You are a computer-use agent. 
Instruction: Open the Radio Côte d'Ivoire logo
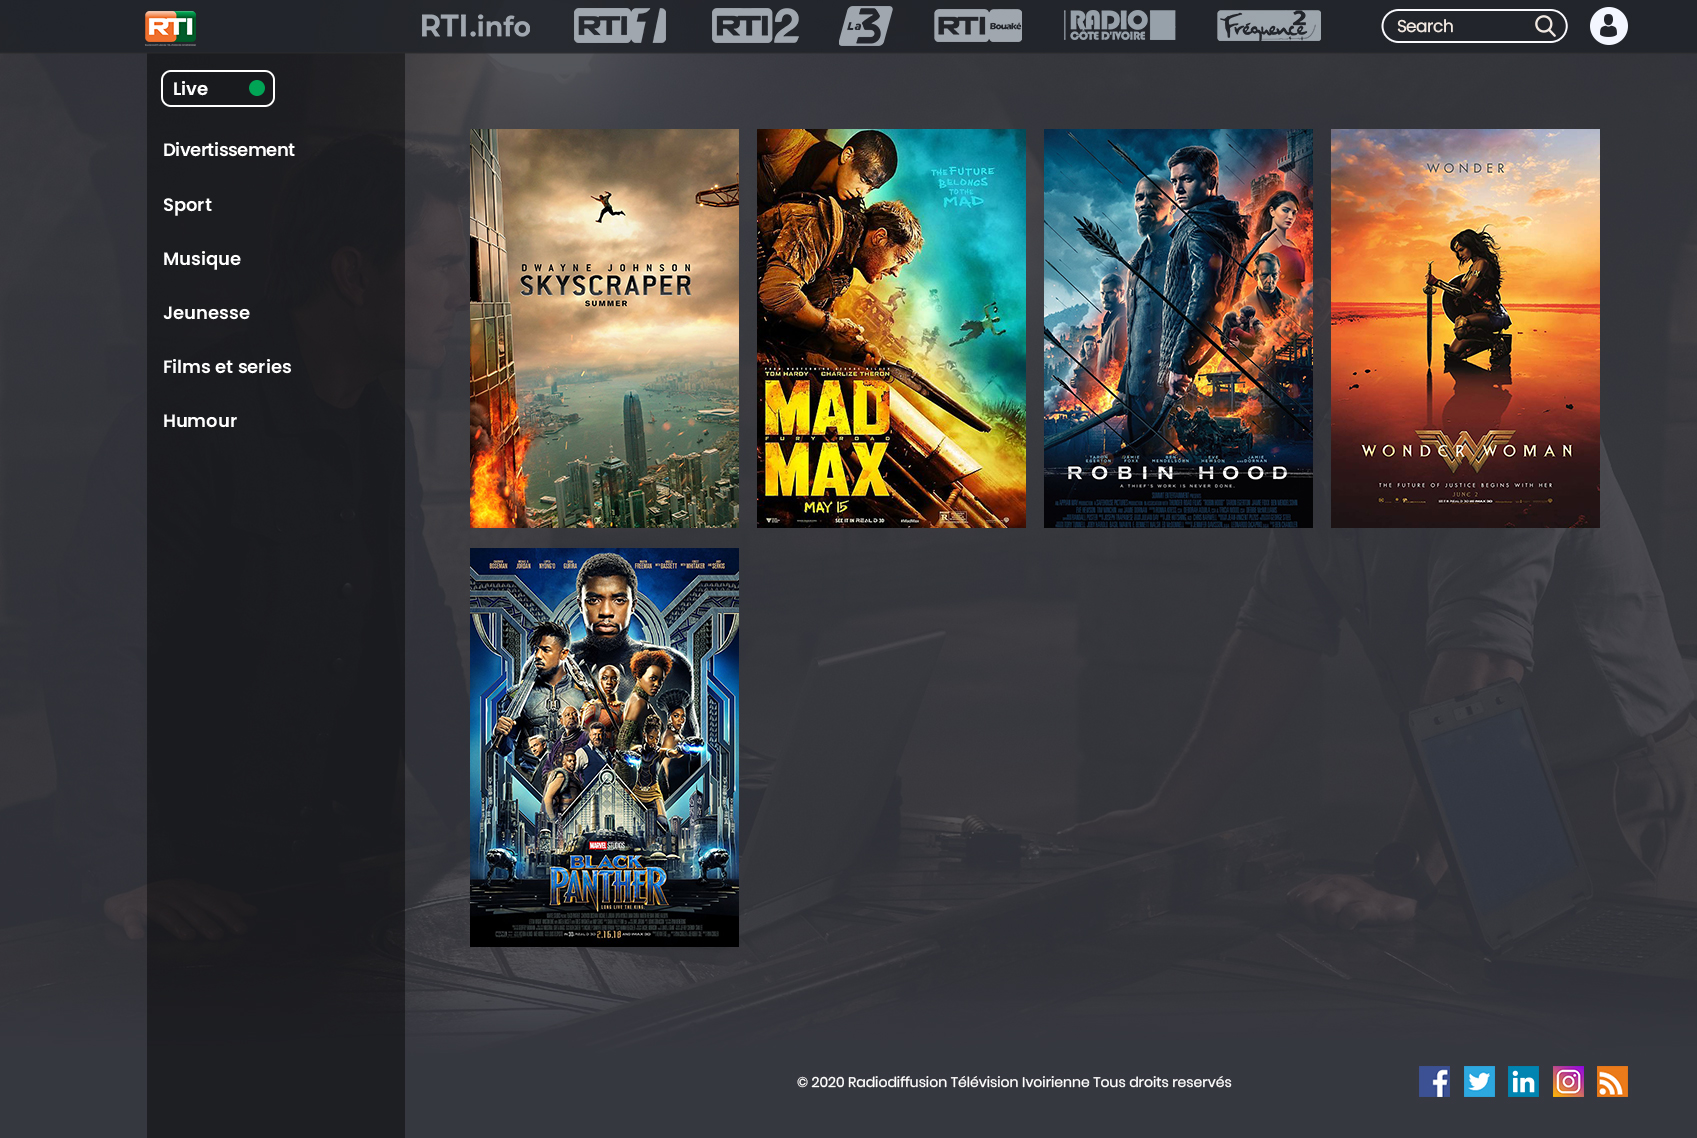pyautogui.click(x=1120, y=26)
